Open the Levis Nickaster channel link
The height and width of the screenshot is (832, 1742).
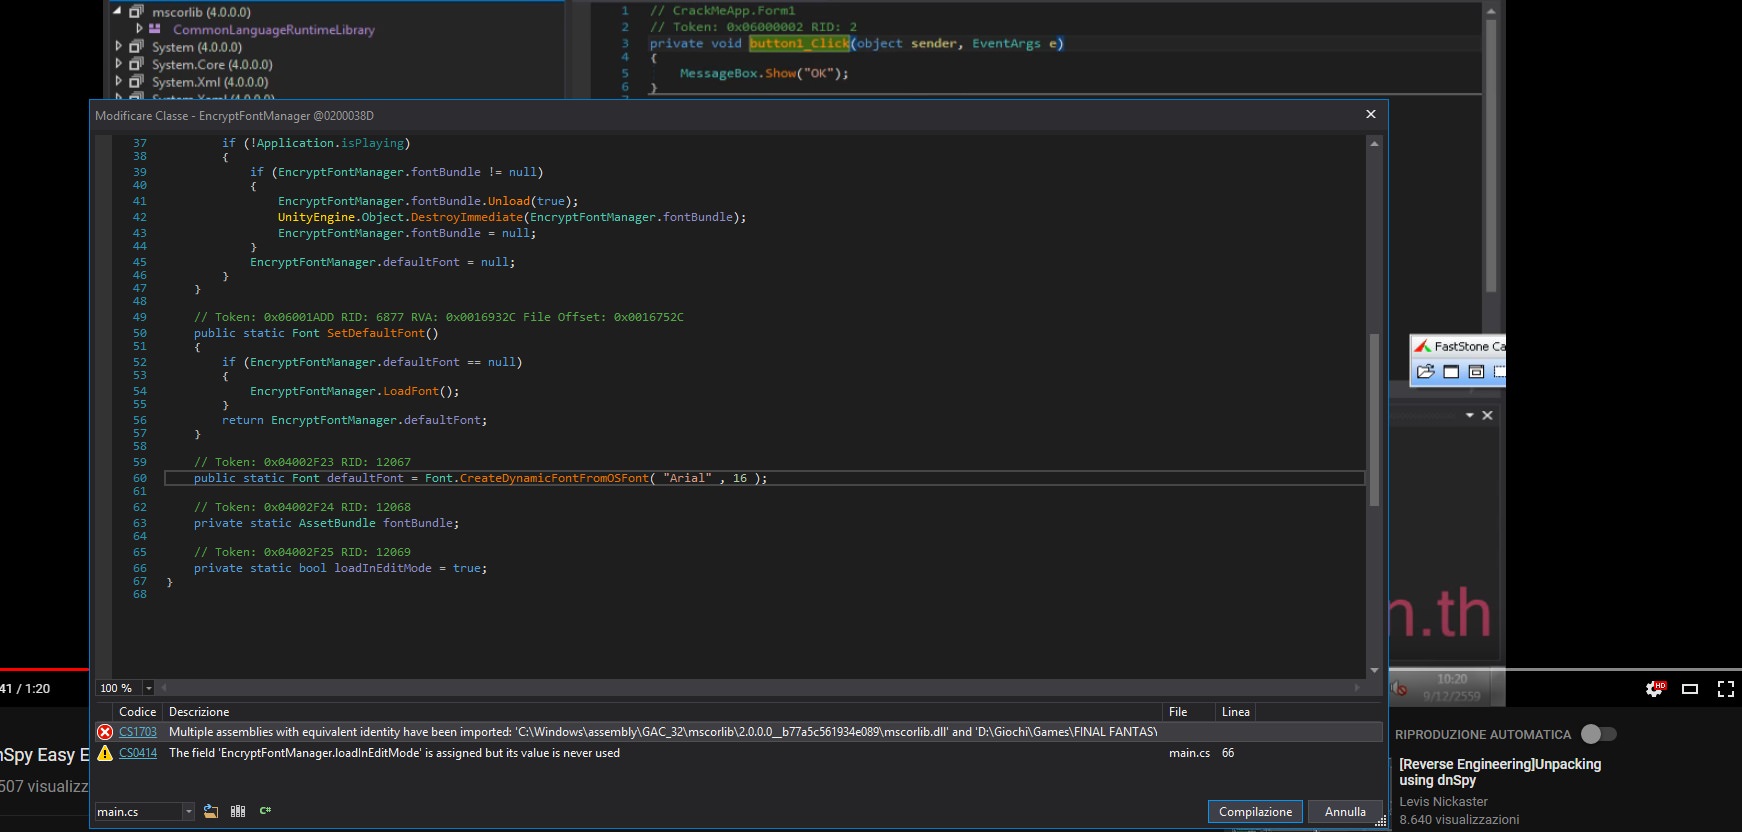tap(1443, 802)
